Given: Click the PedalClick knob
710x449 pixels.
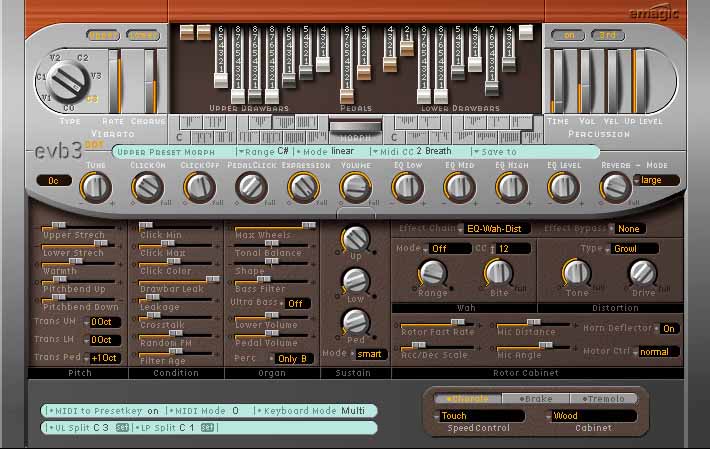Looking at the screenshot, I should (251, 187).
